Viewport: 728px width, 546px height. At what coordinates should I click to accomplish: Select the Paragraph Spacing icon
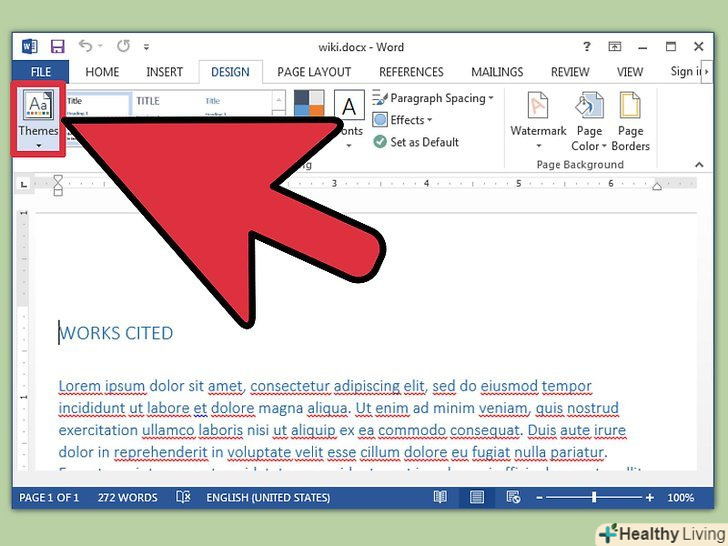click(x=380, y=98)
